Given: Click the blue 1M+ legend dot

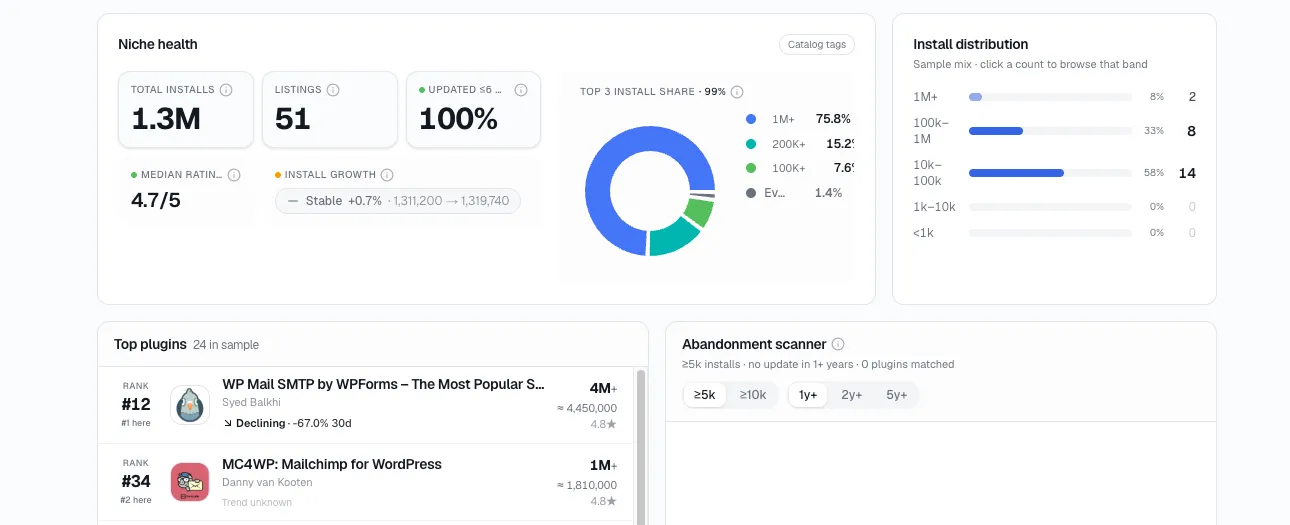Looking at the screenshot, I should [751, 119].
